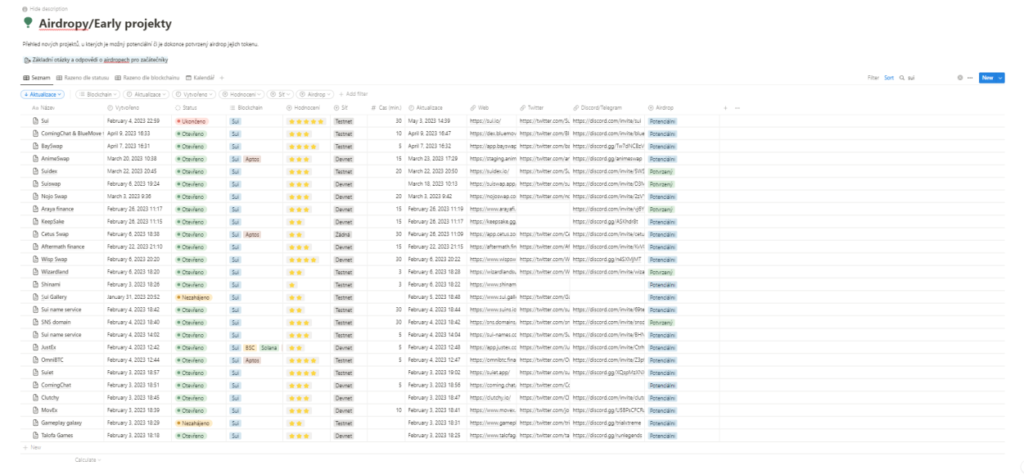The height and width of the screenshot is (475, 1024).
Task: Click the Sort button
Action: (x=889, y=77)
